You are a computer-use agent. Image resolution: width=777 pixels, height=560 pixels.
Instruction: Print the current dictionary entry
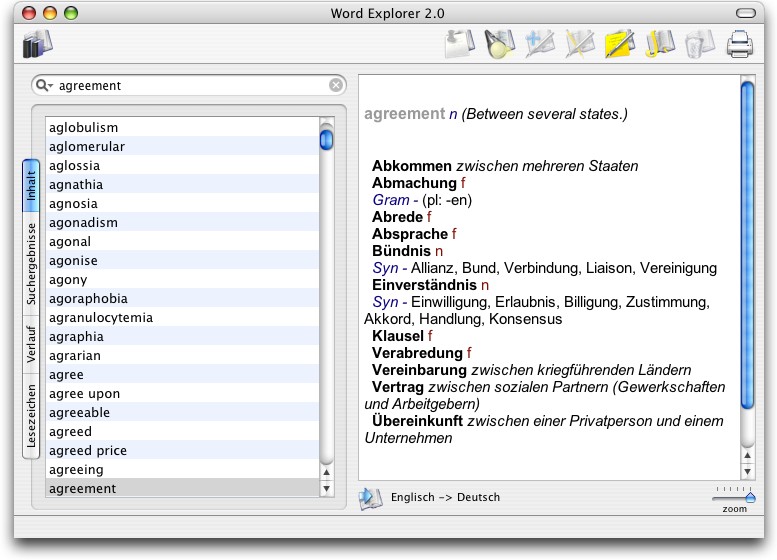739,44
